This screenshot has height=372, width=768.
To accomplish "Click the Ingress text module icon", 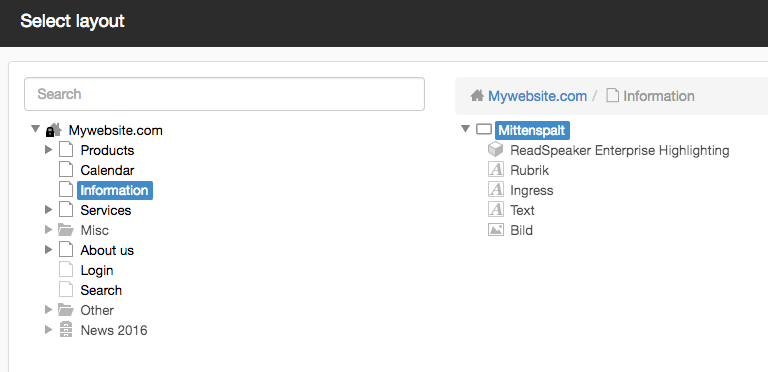I will [496, 190].
